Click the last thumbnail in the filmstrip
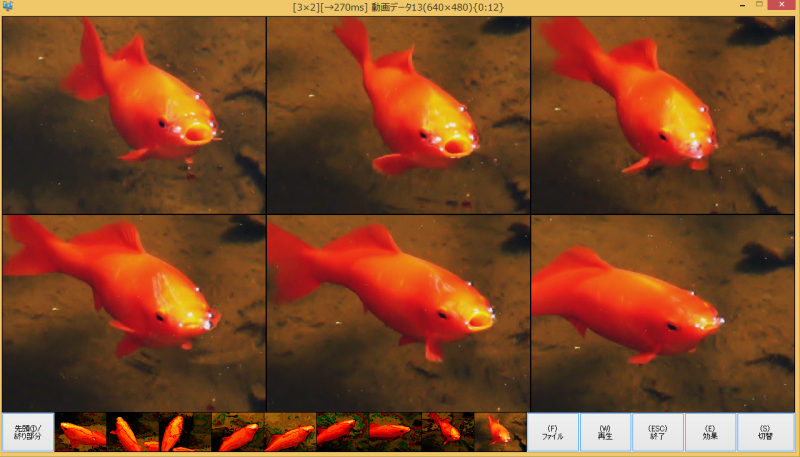Viewport: 800px width, 457px height. [x=500, y=432]
